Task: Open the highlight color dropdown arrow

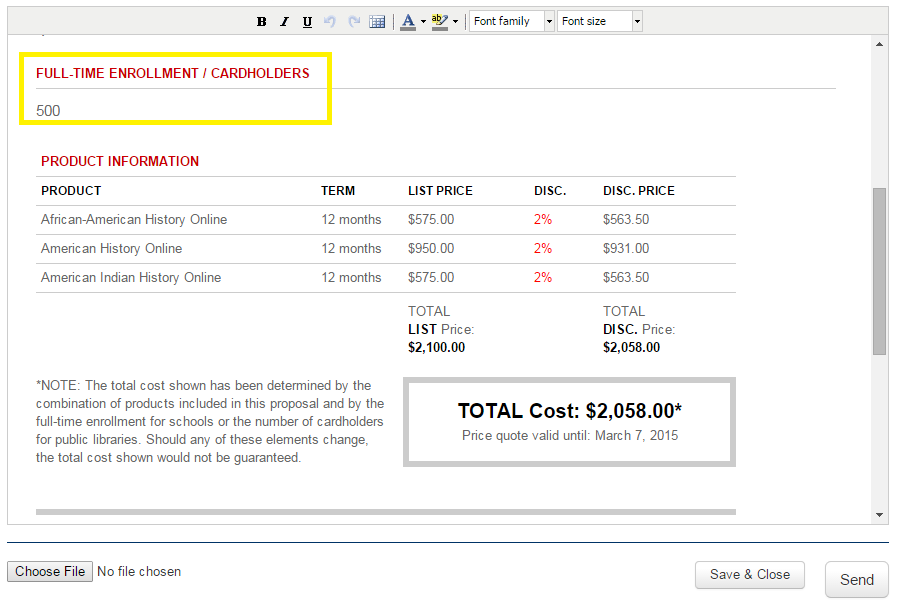Action: [456, 22]
